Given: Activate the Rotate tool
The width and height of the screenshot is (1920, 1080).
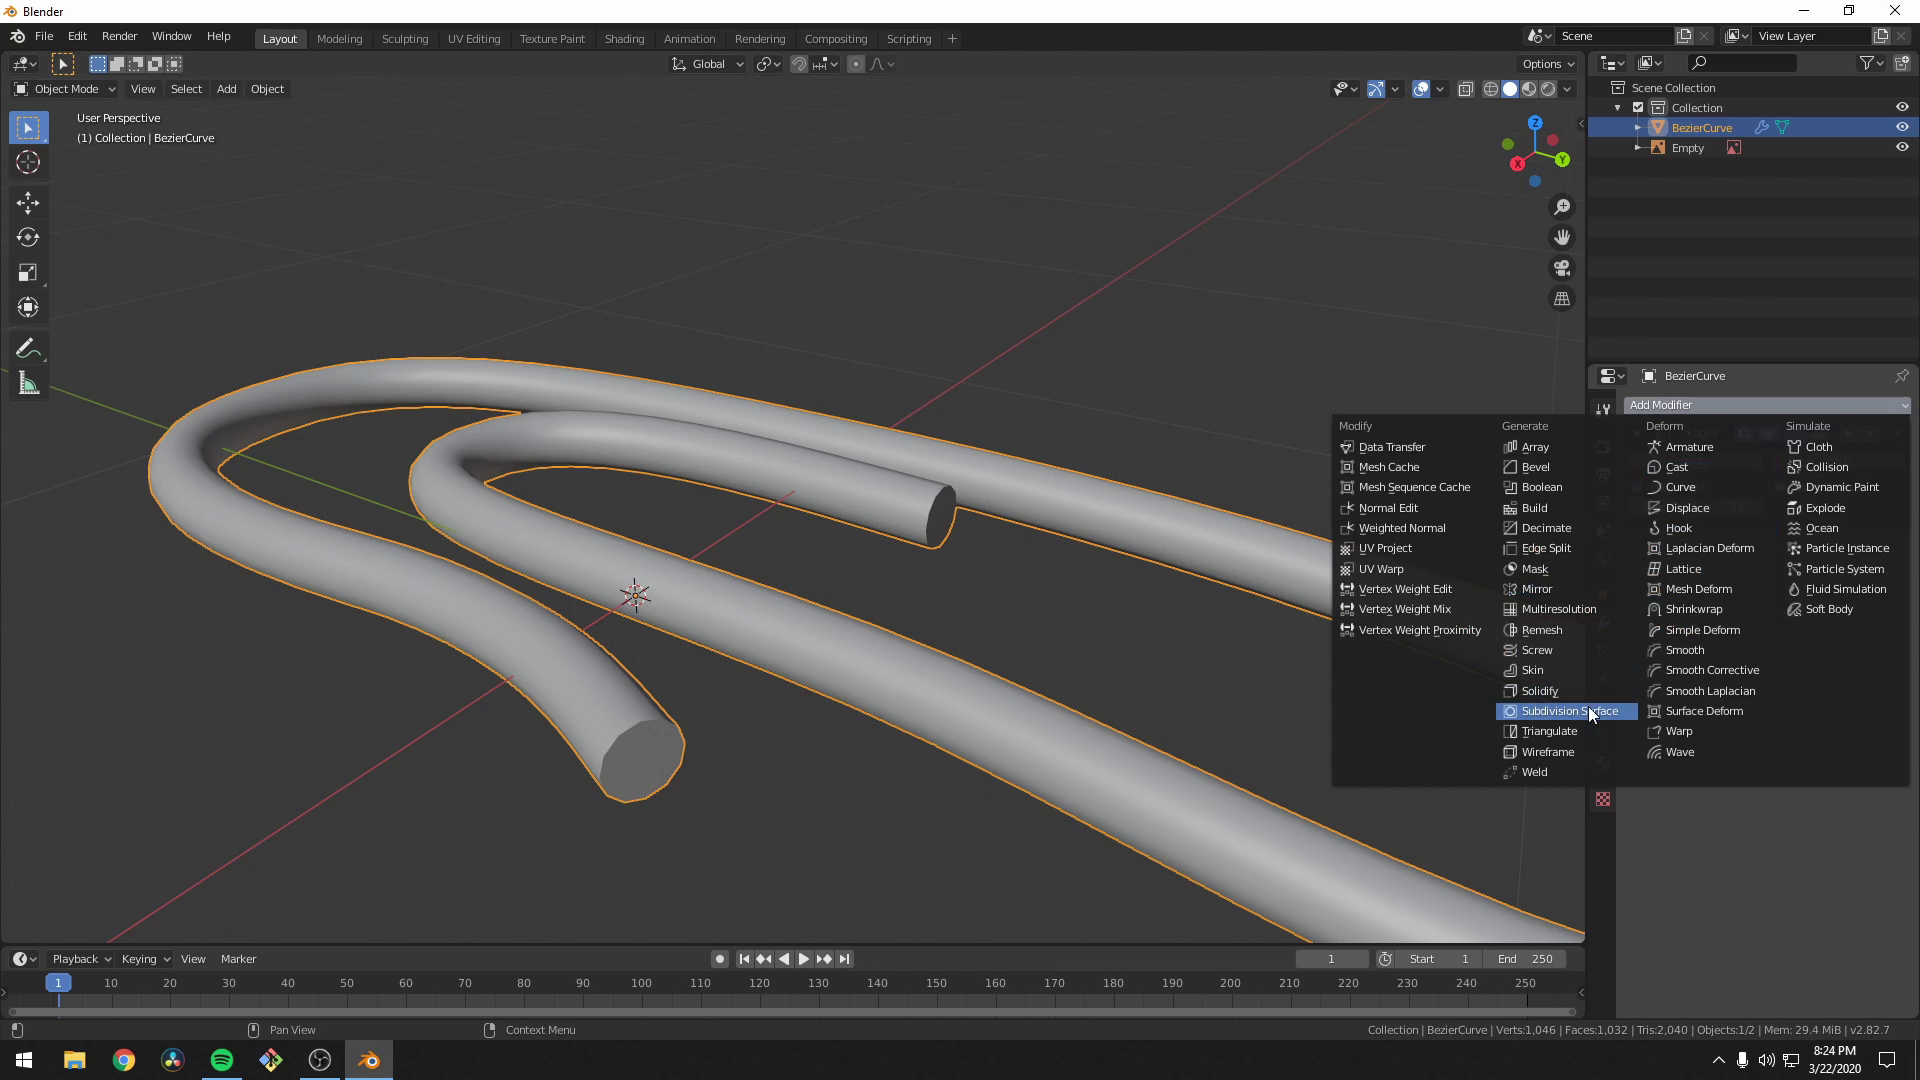Looking at the screenshot, I should point(27,238).
